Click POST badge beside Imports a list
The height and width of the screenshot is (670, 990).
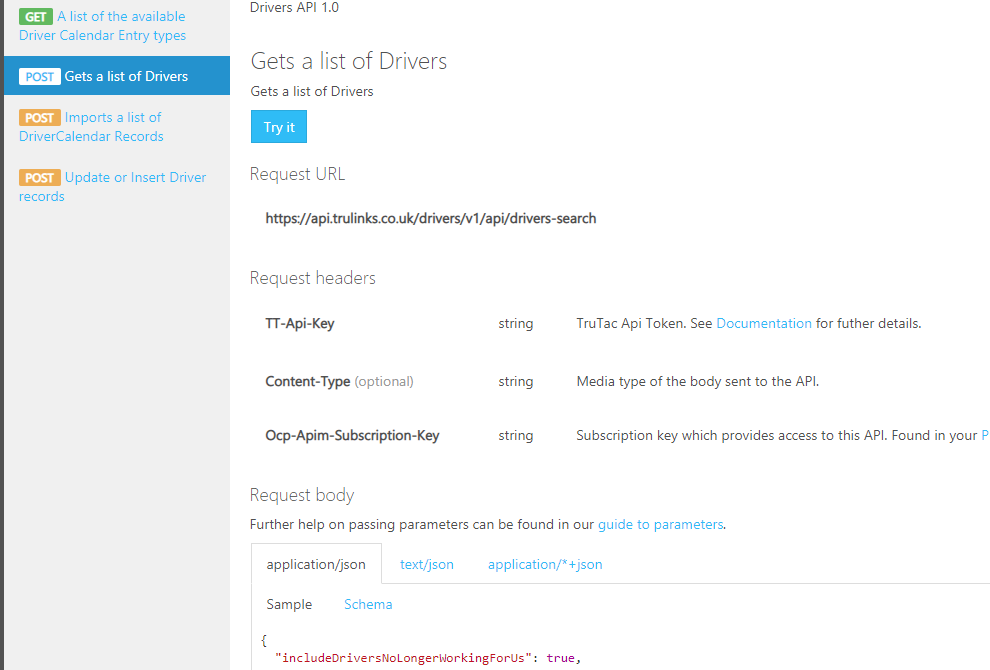point(40,117)
